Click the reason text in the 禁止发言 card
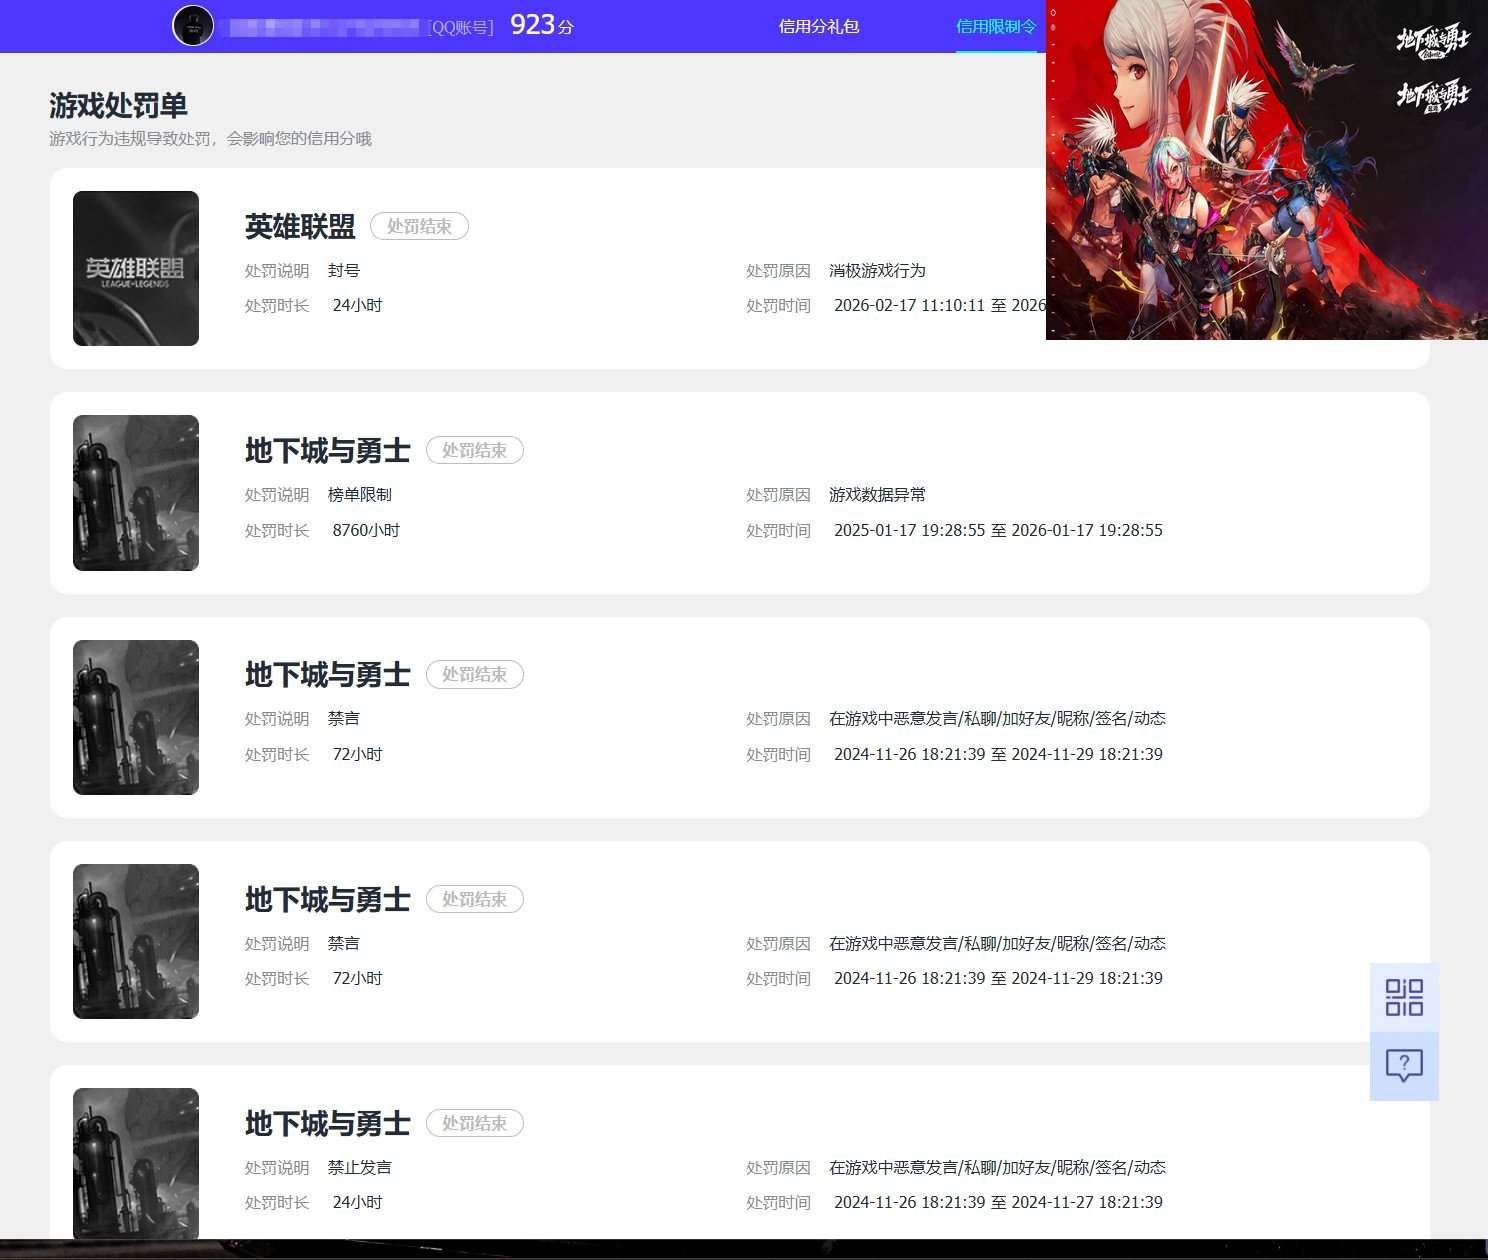 [997, 1168]
